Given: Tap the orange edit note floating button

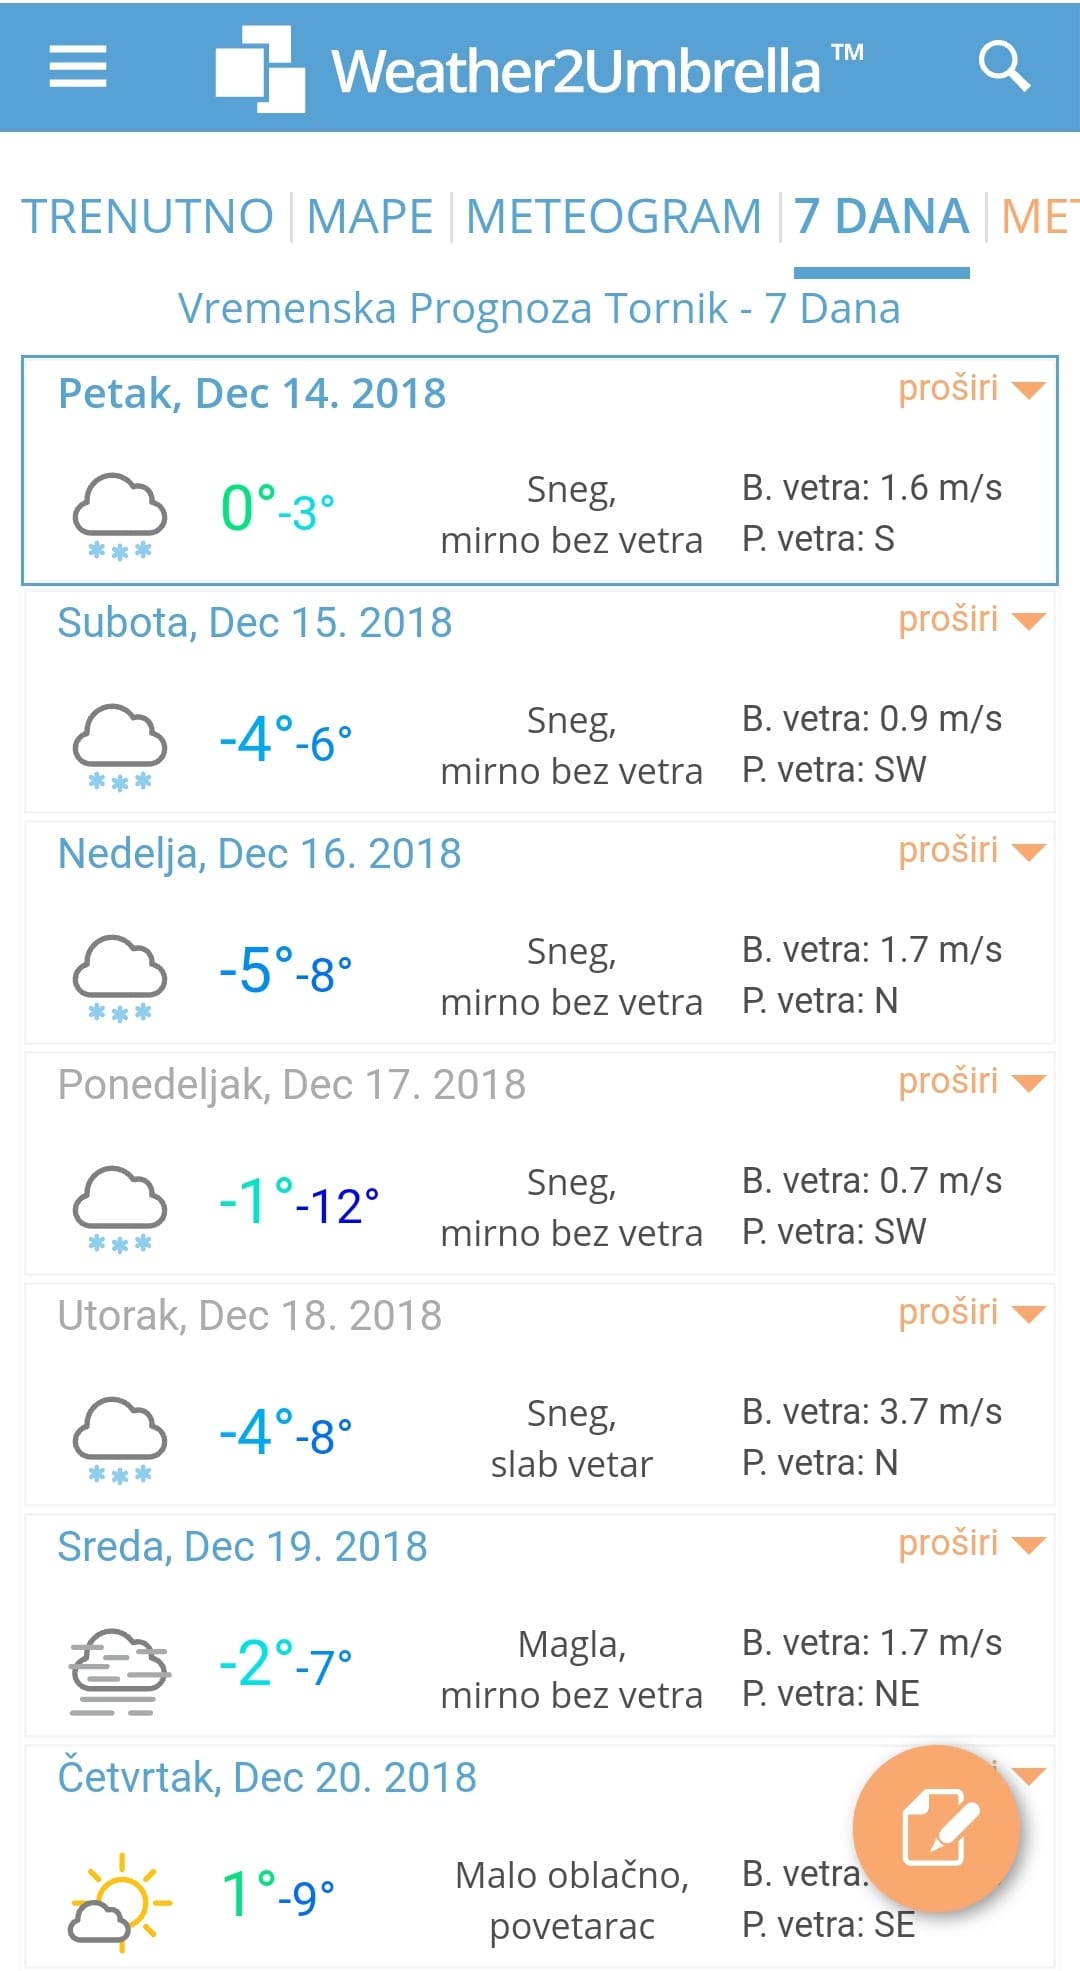Looking at the screenshot, I should (x=936, y=1828).
